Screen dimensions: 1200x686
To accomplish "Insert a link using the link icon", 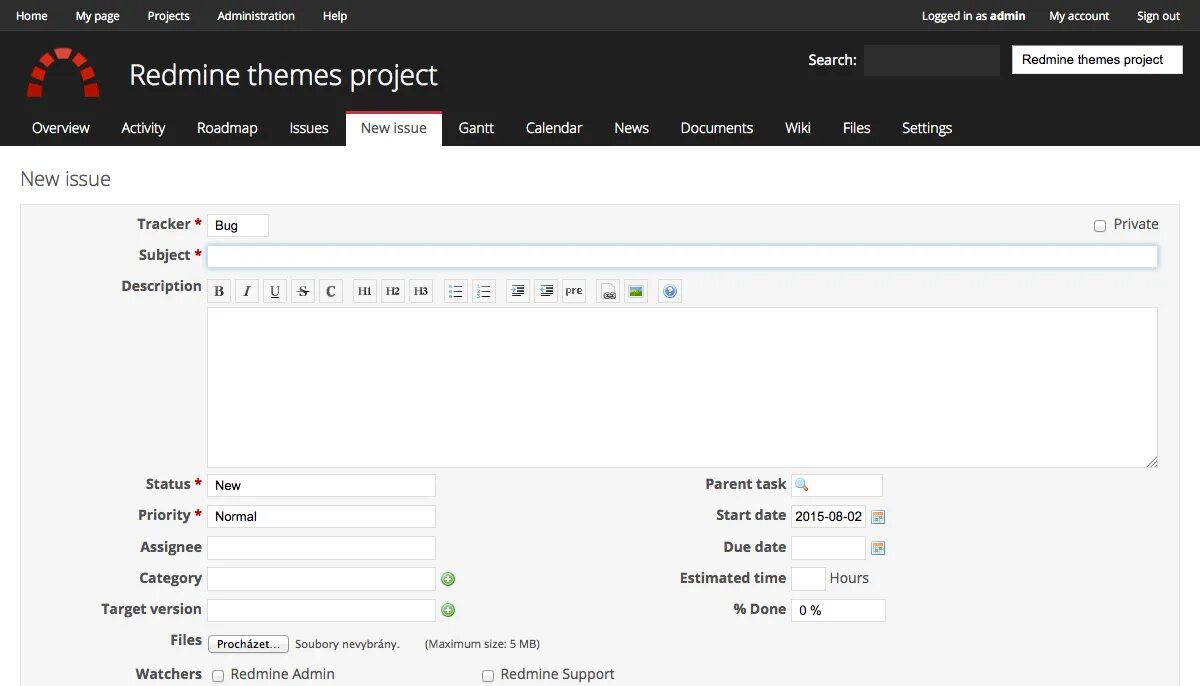I will pos(608,290).
